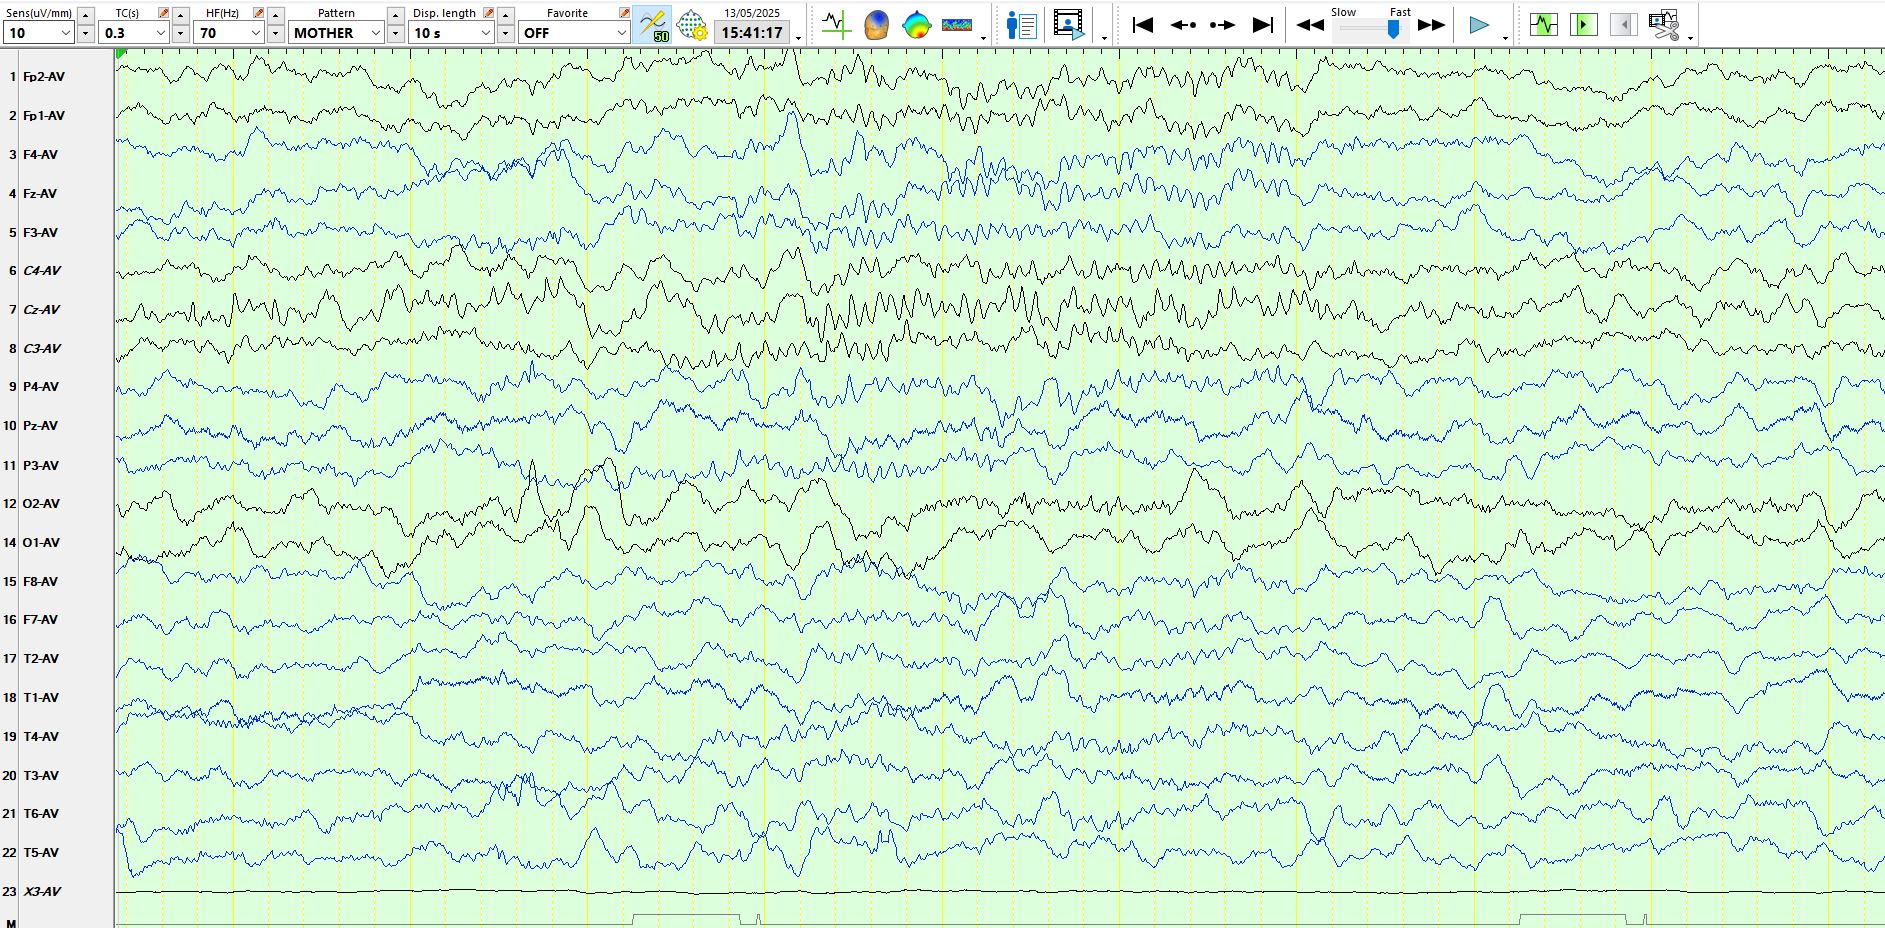Rewind the EEG trace quickly
Viewport: 1885px width, 928px height.
tap(1310, 25)
